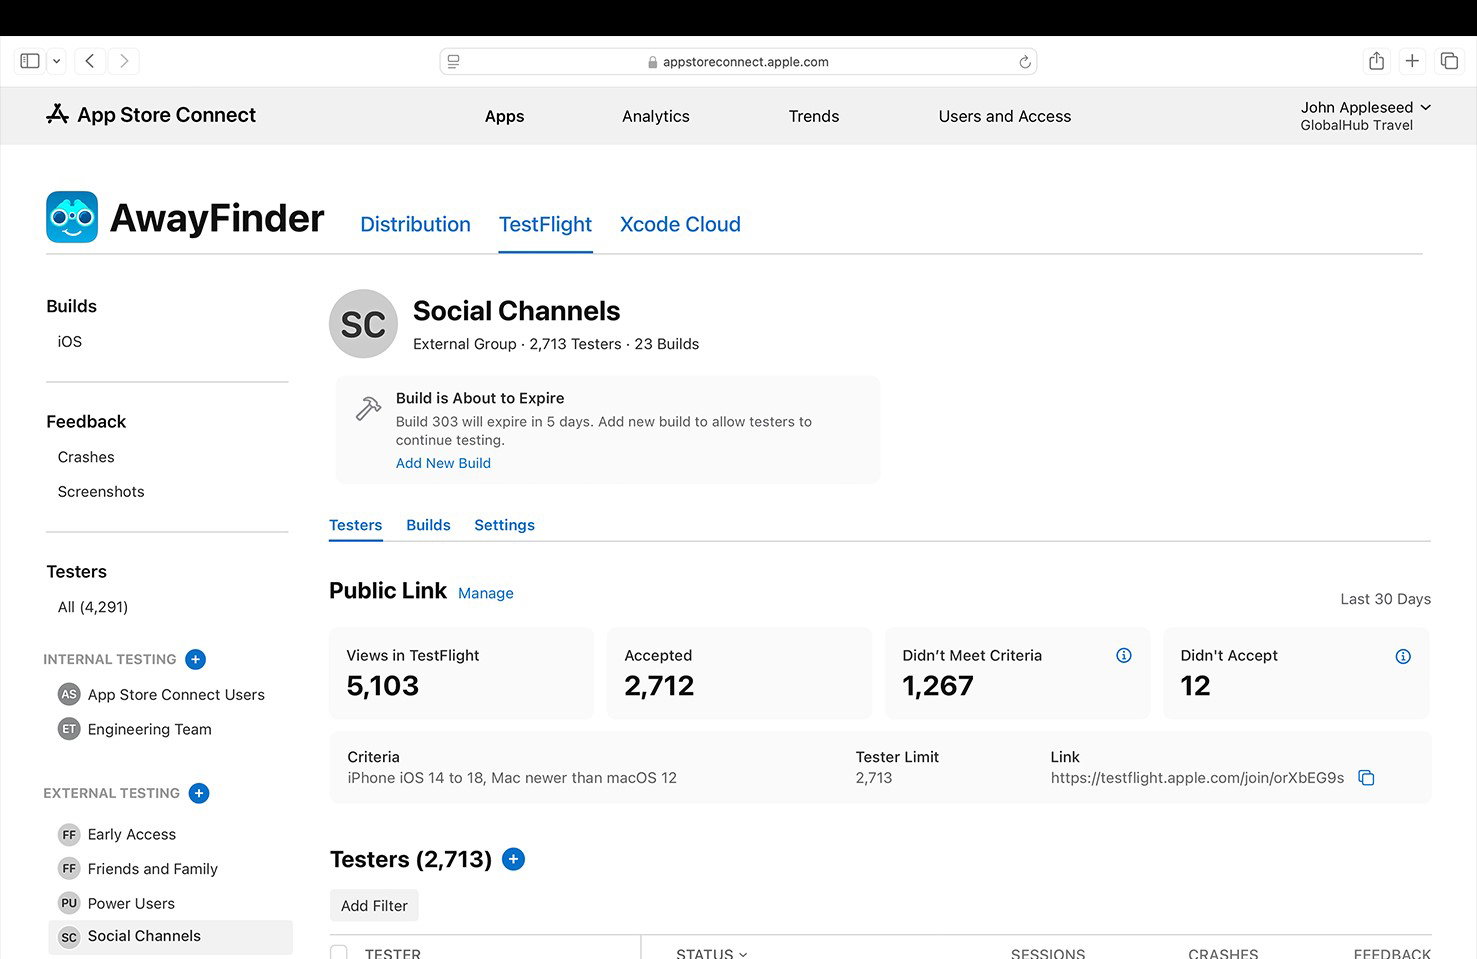Go back with the browser back arrow
1477x959 pixels.
click(90, 61)
